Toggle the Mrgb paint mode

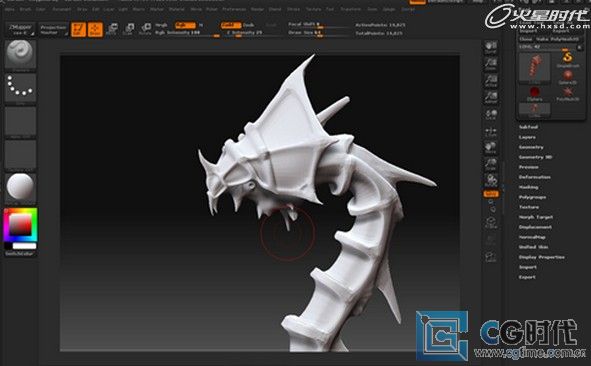pos(161,25)
